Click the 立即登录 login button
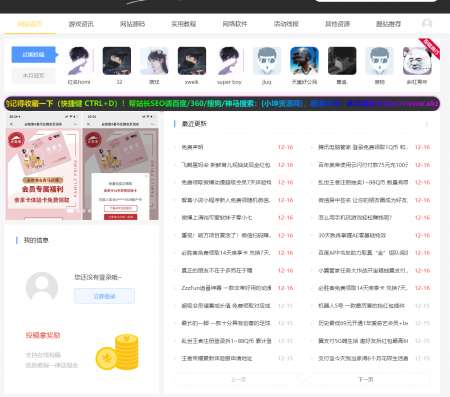The width and height of the screenshot is (450, 397). tap(104, 296)
